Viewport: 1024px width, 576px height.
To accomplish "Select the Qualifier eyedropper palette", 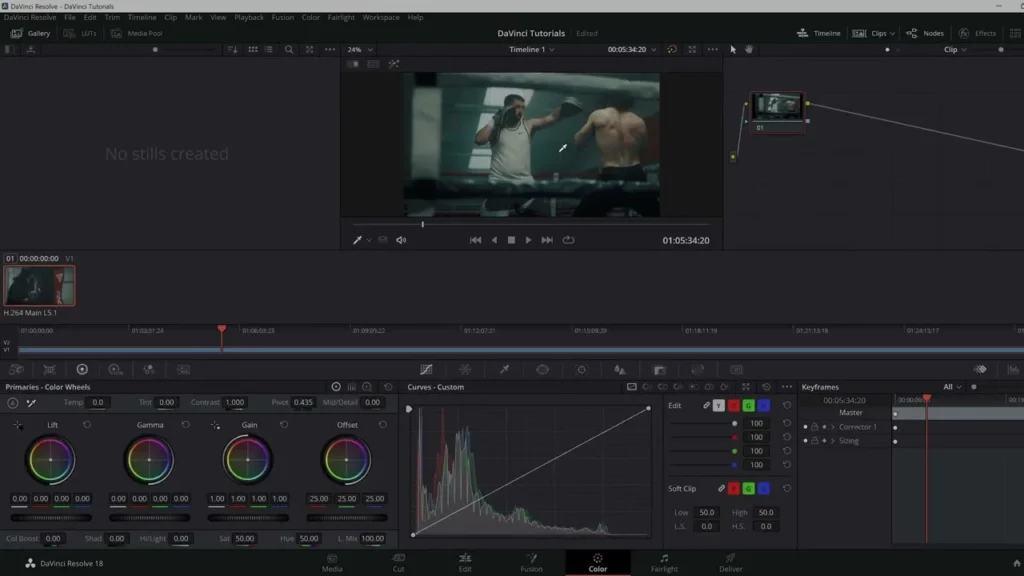I will click(x=504, y=370).
